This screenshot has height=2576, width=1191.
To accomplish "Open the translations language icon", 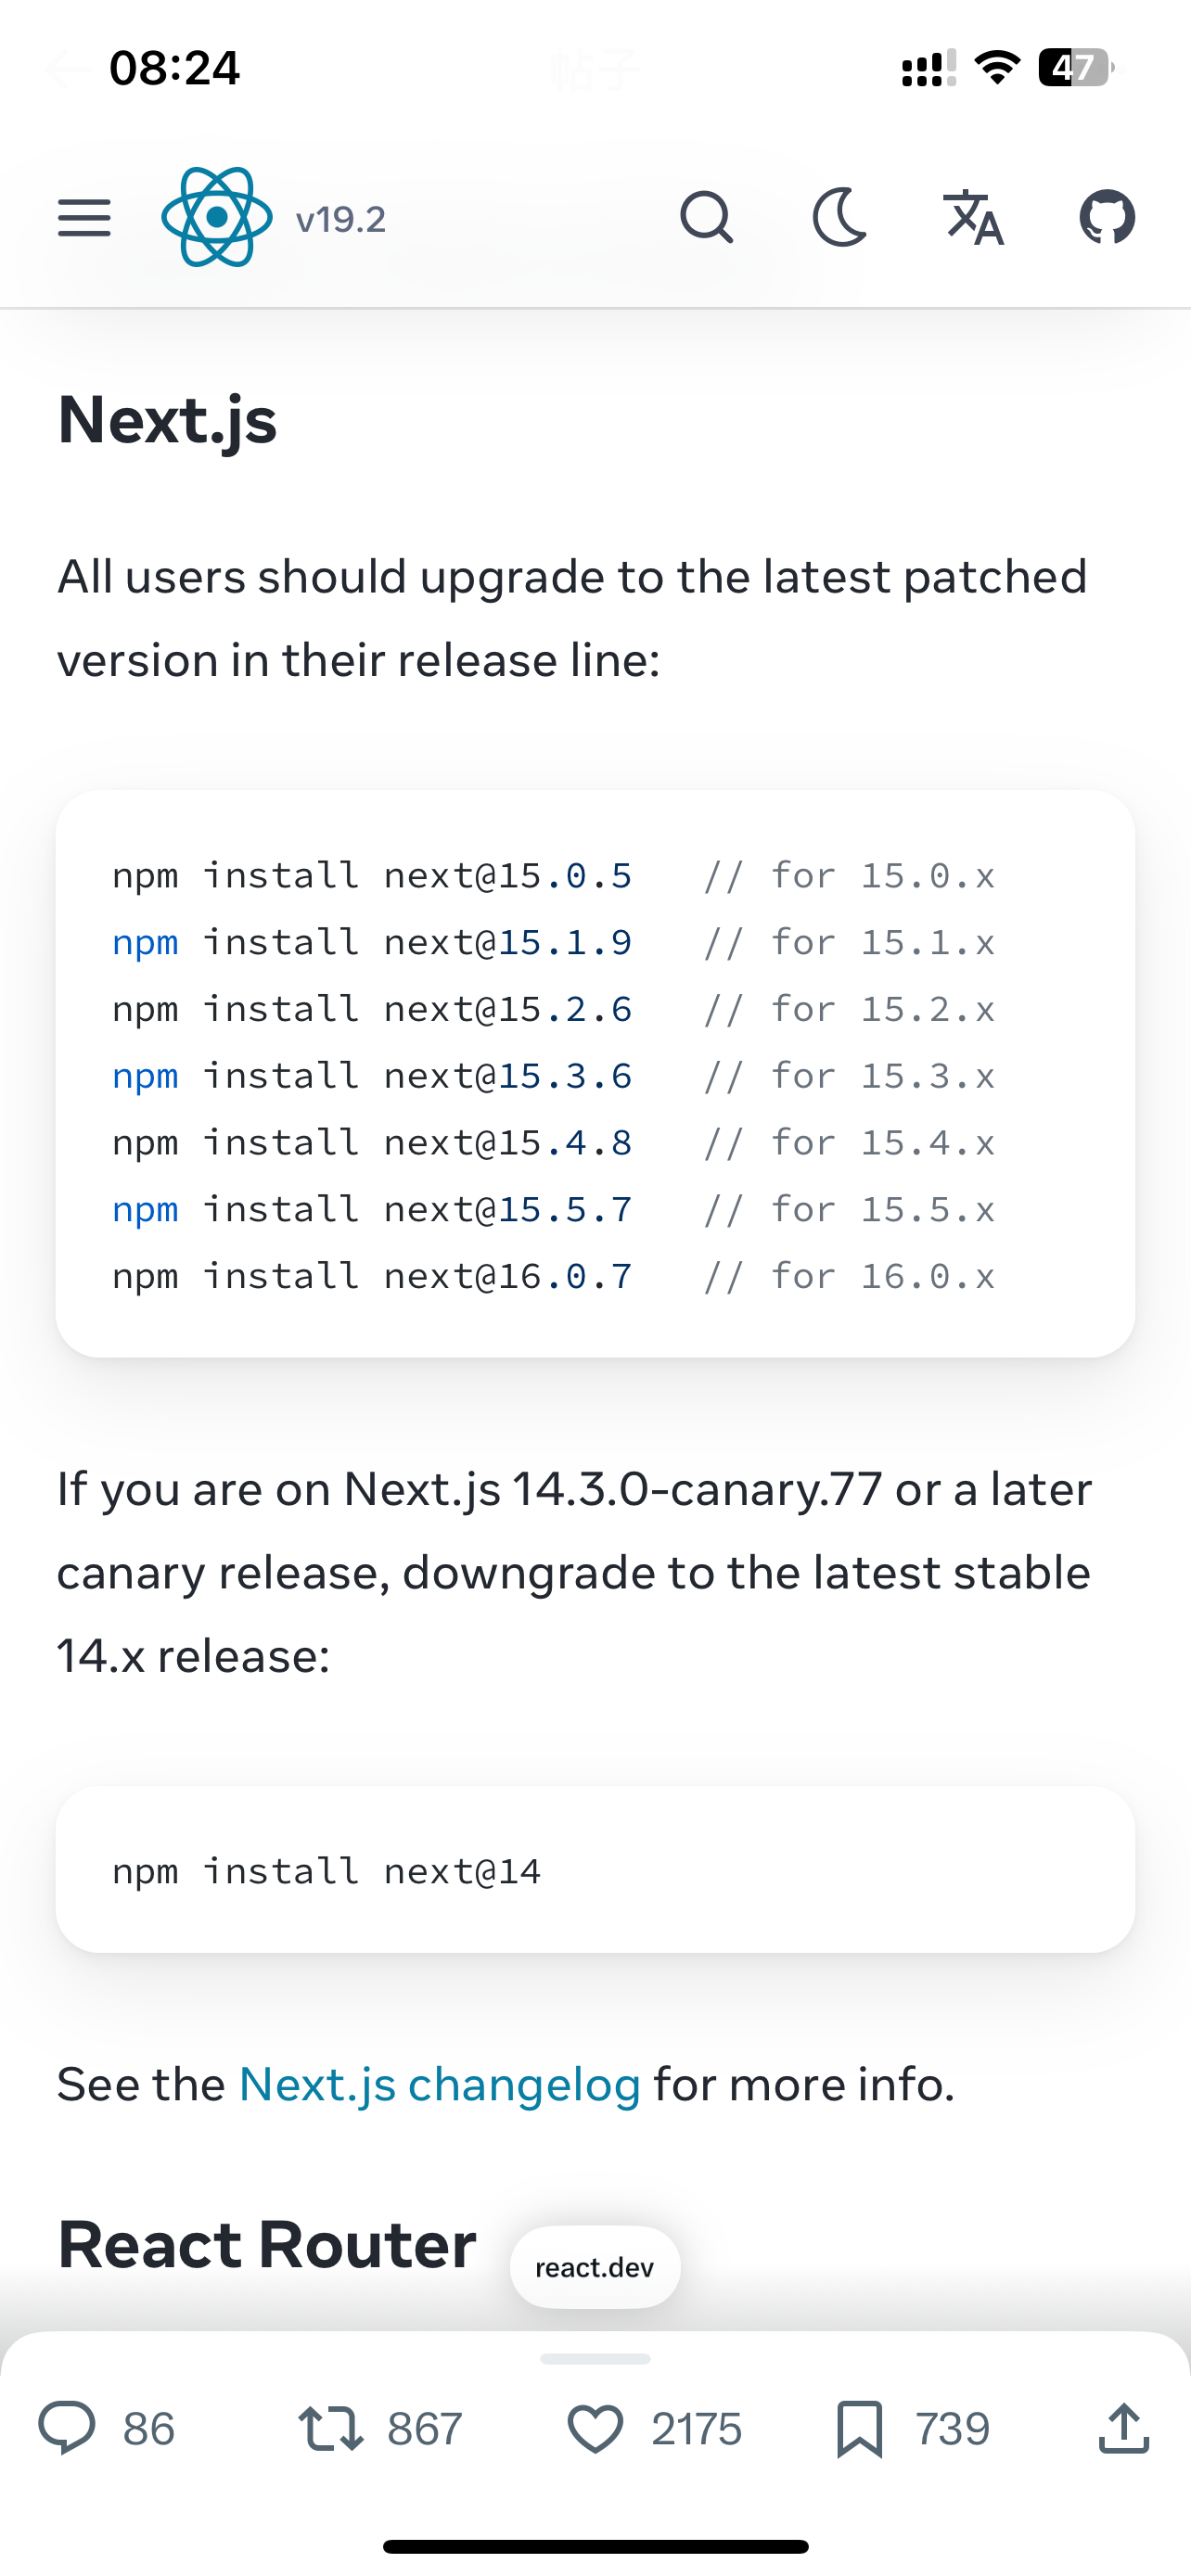I will coord(973,217).
